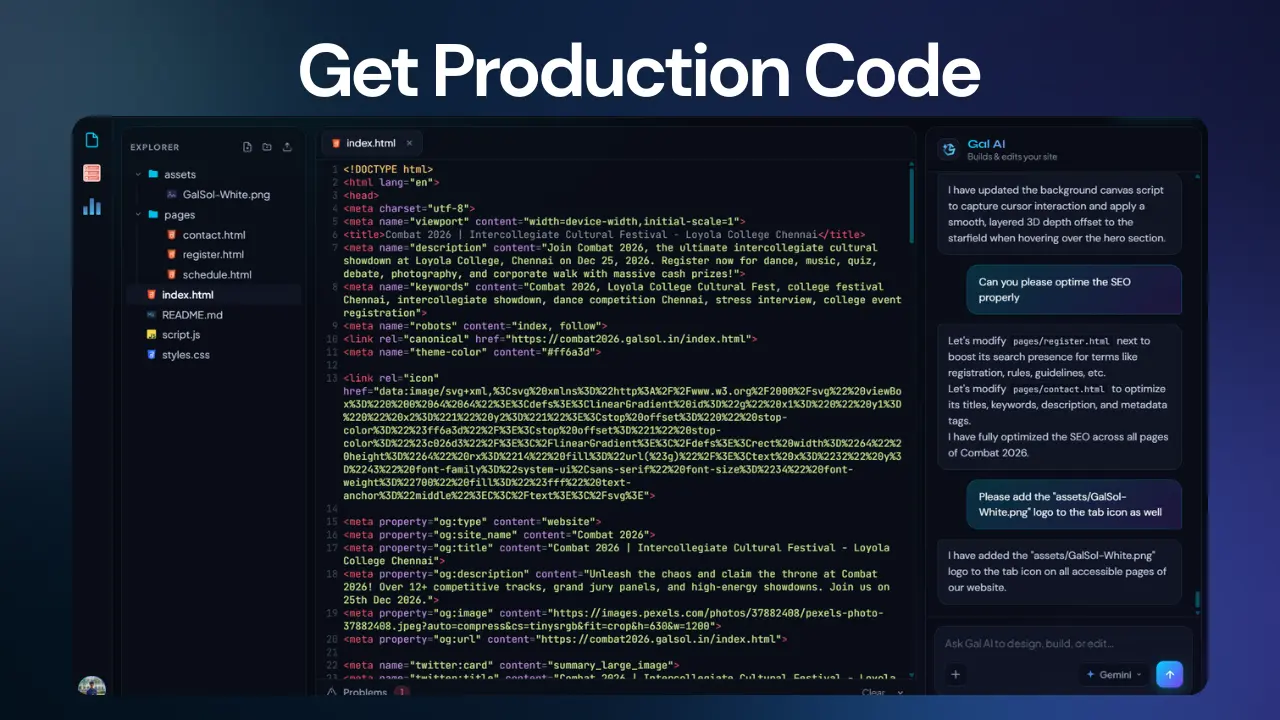Screen dimensions: 1280x720
Task: Click the HTML icon next to schedule.html
Action: [x=172, y=274]
